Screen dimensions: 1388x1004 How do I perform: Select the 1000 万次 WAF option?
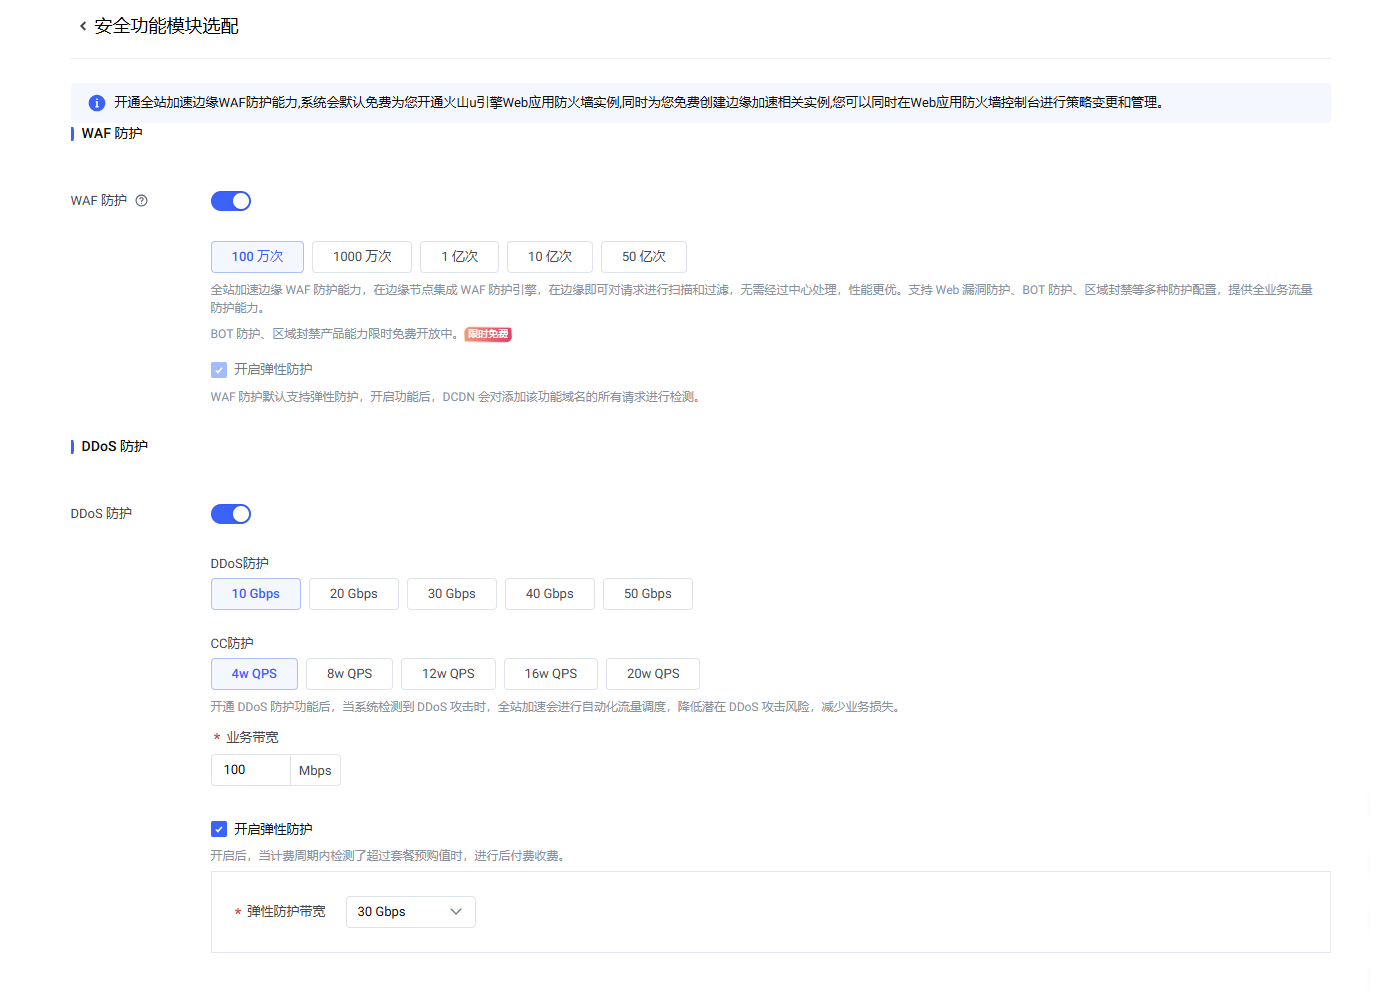[x=362, y=257]
